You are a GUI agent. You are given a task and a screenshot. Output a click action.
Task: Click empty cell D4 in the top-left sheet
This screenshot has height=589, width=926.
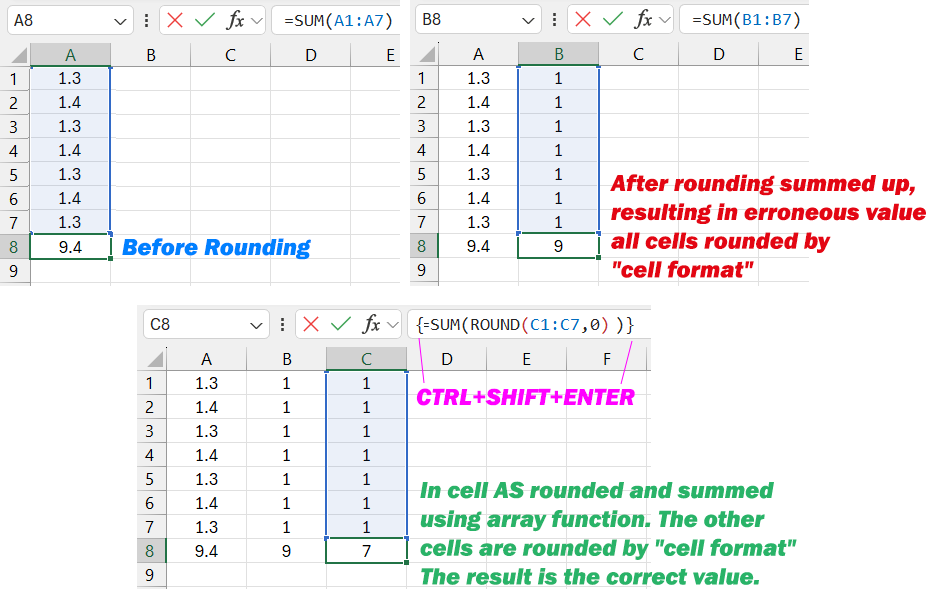(x=311, y=149)
